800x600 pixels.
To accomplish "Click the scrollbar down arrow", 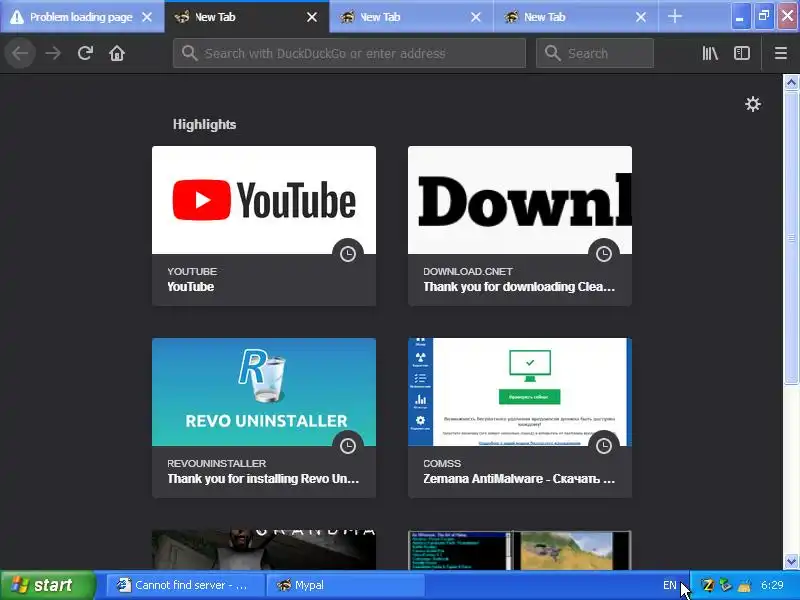I will pos(791,561).
